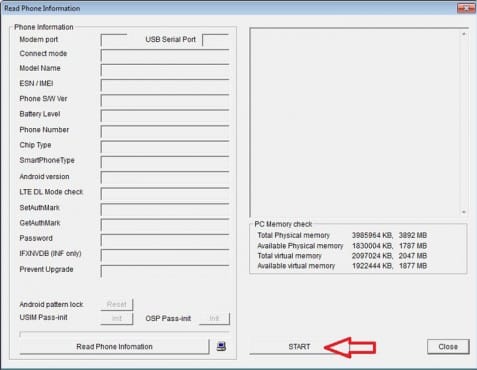The height and width of the screenshot is (370, 477).
Task: Close the Read Phone Information window
Action: [466, 8]
